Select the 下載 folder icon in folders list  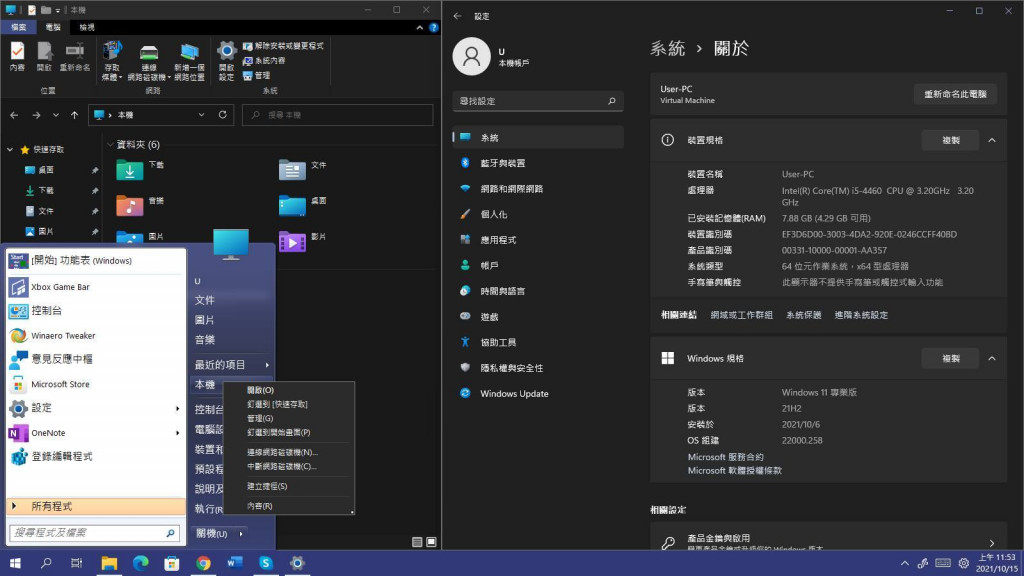tap(129, 170)
